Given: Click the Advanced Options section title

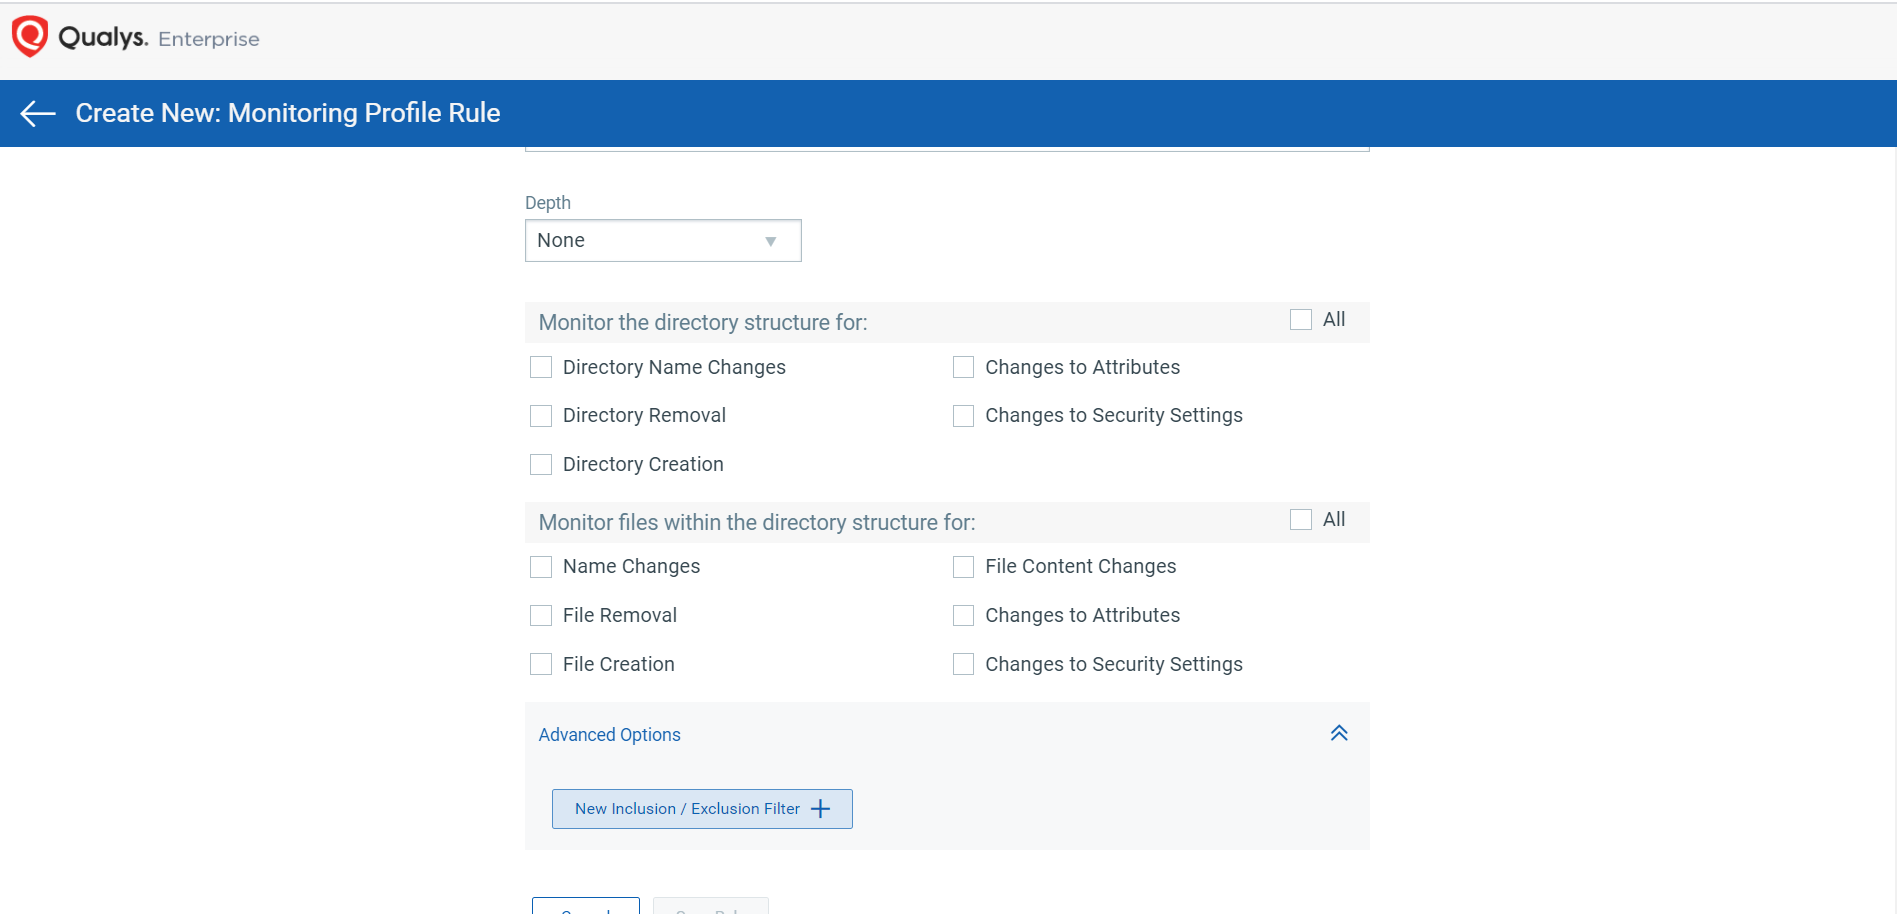Looking at the screenshot, I should (x=609, y=735).
